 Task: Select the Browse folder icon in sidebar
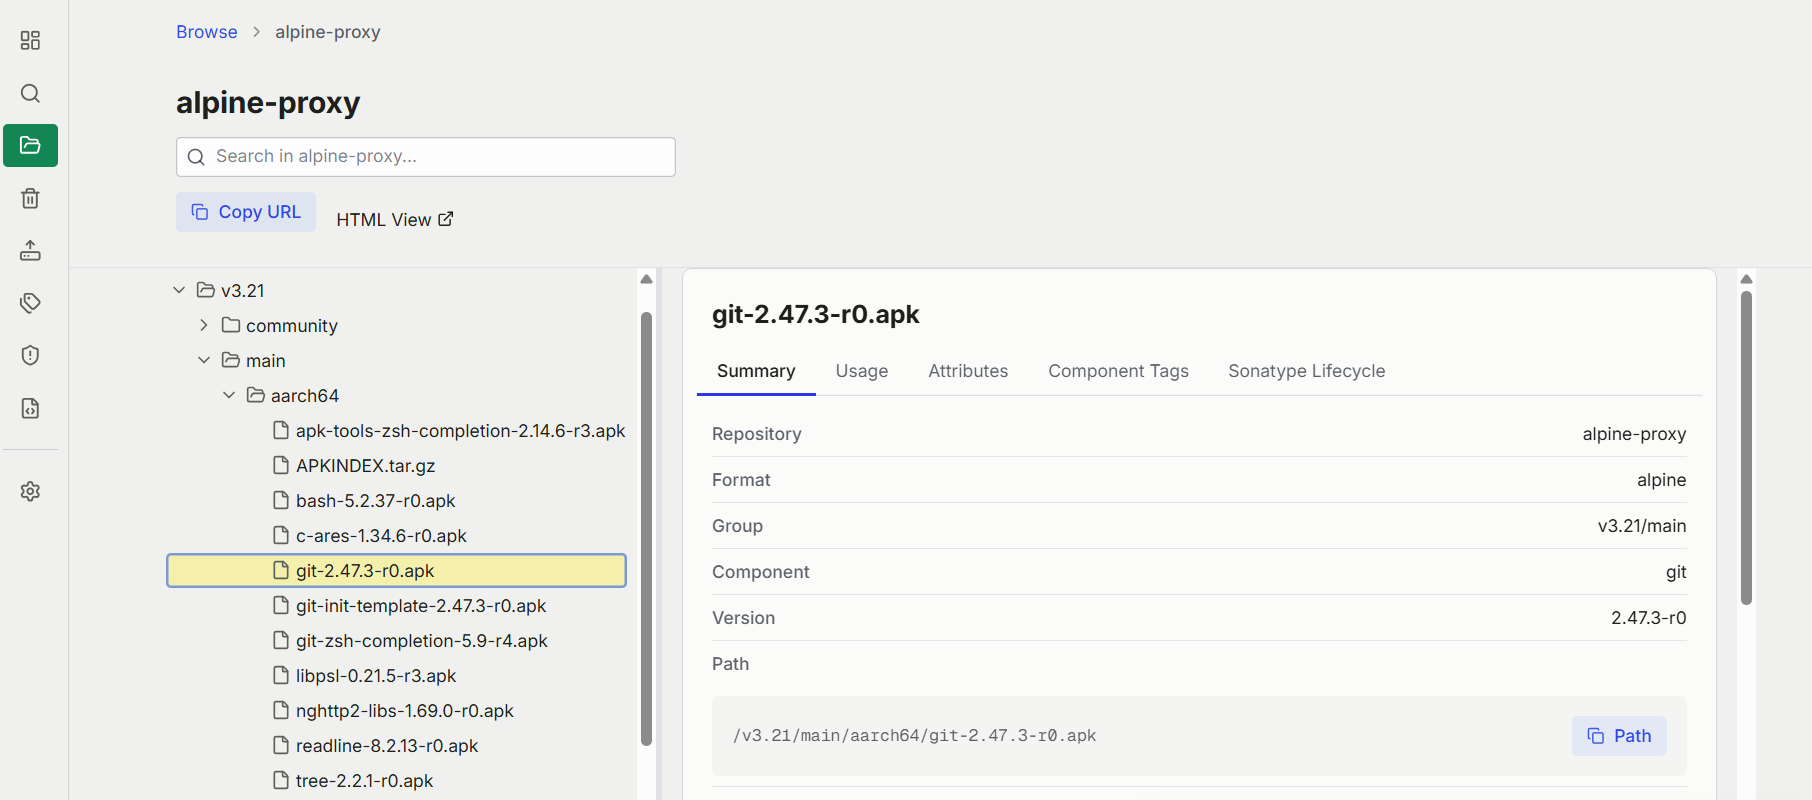click(x=30, y=145)
